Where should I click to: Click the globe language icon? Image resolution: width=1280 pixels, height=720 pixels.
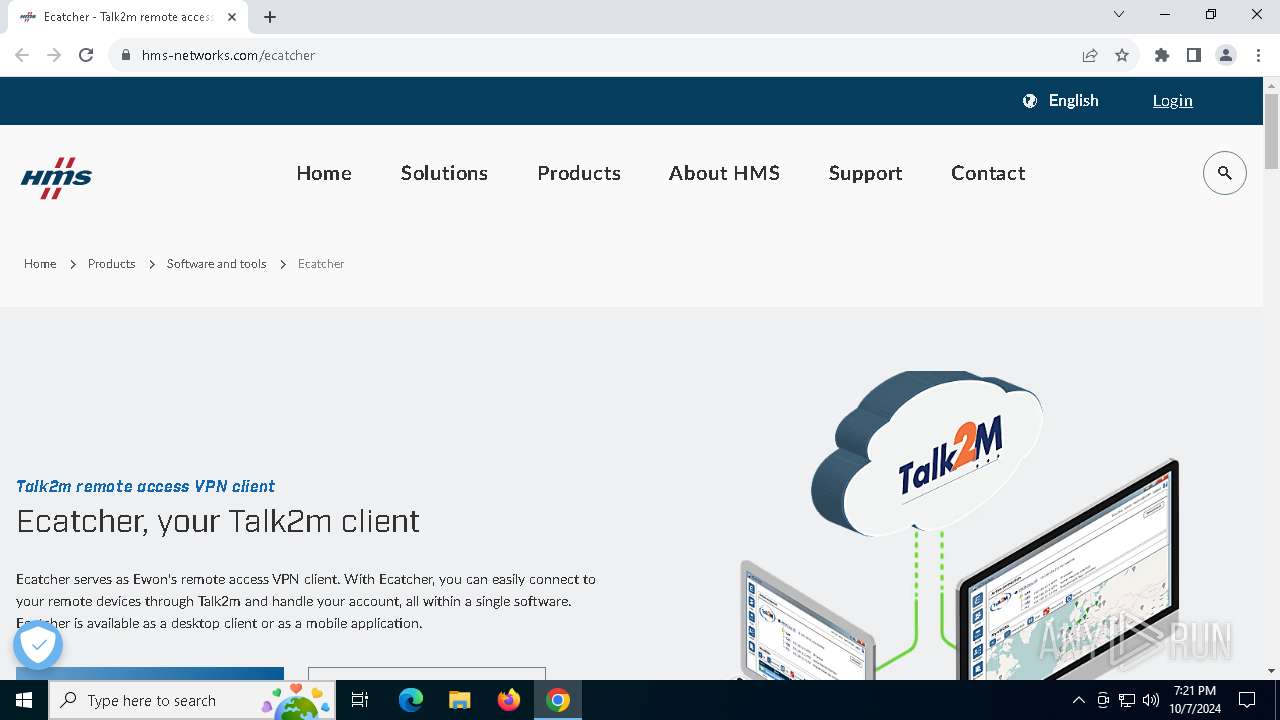point(1030,101)
